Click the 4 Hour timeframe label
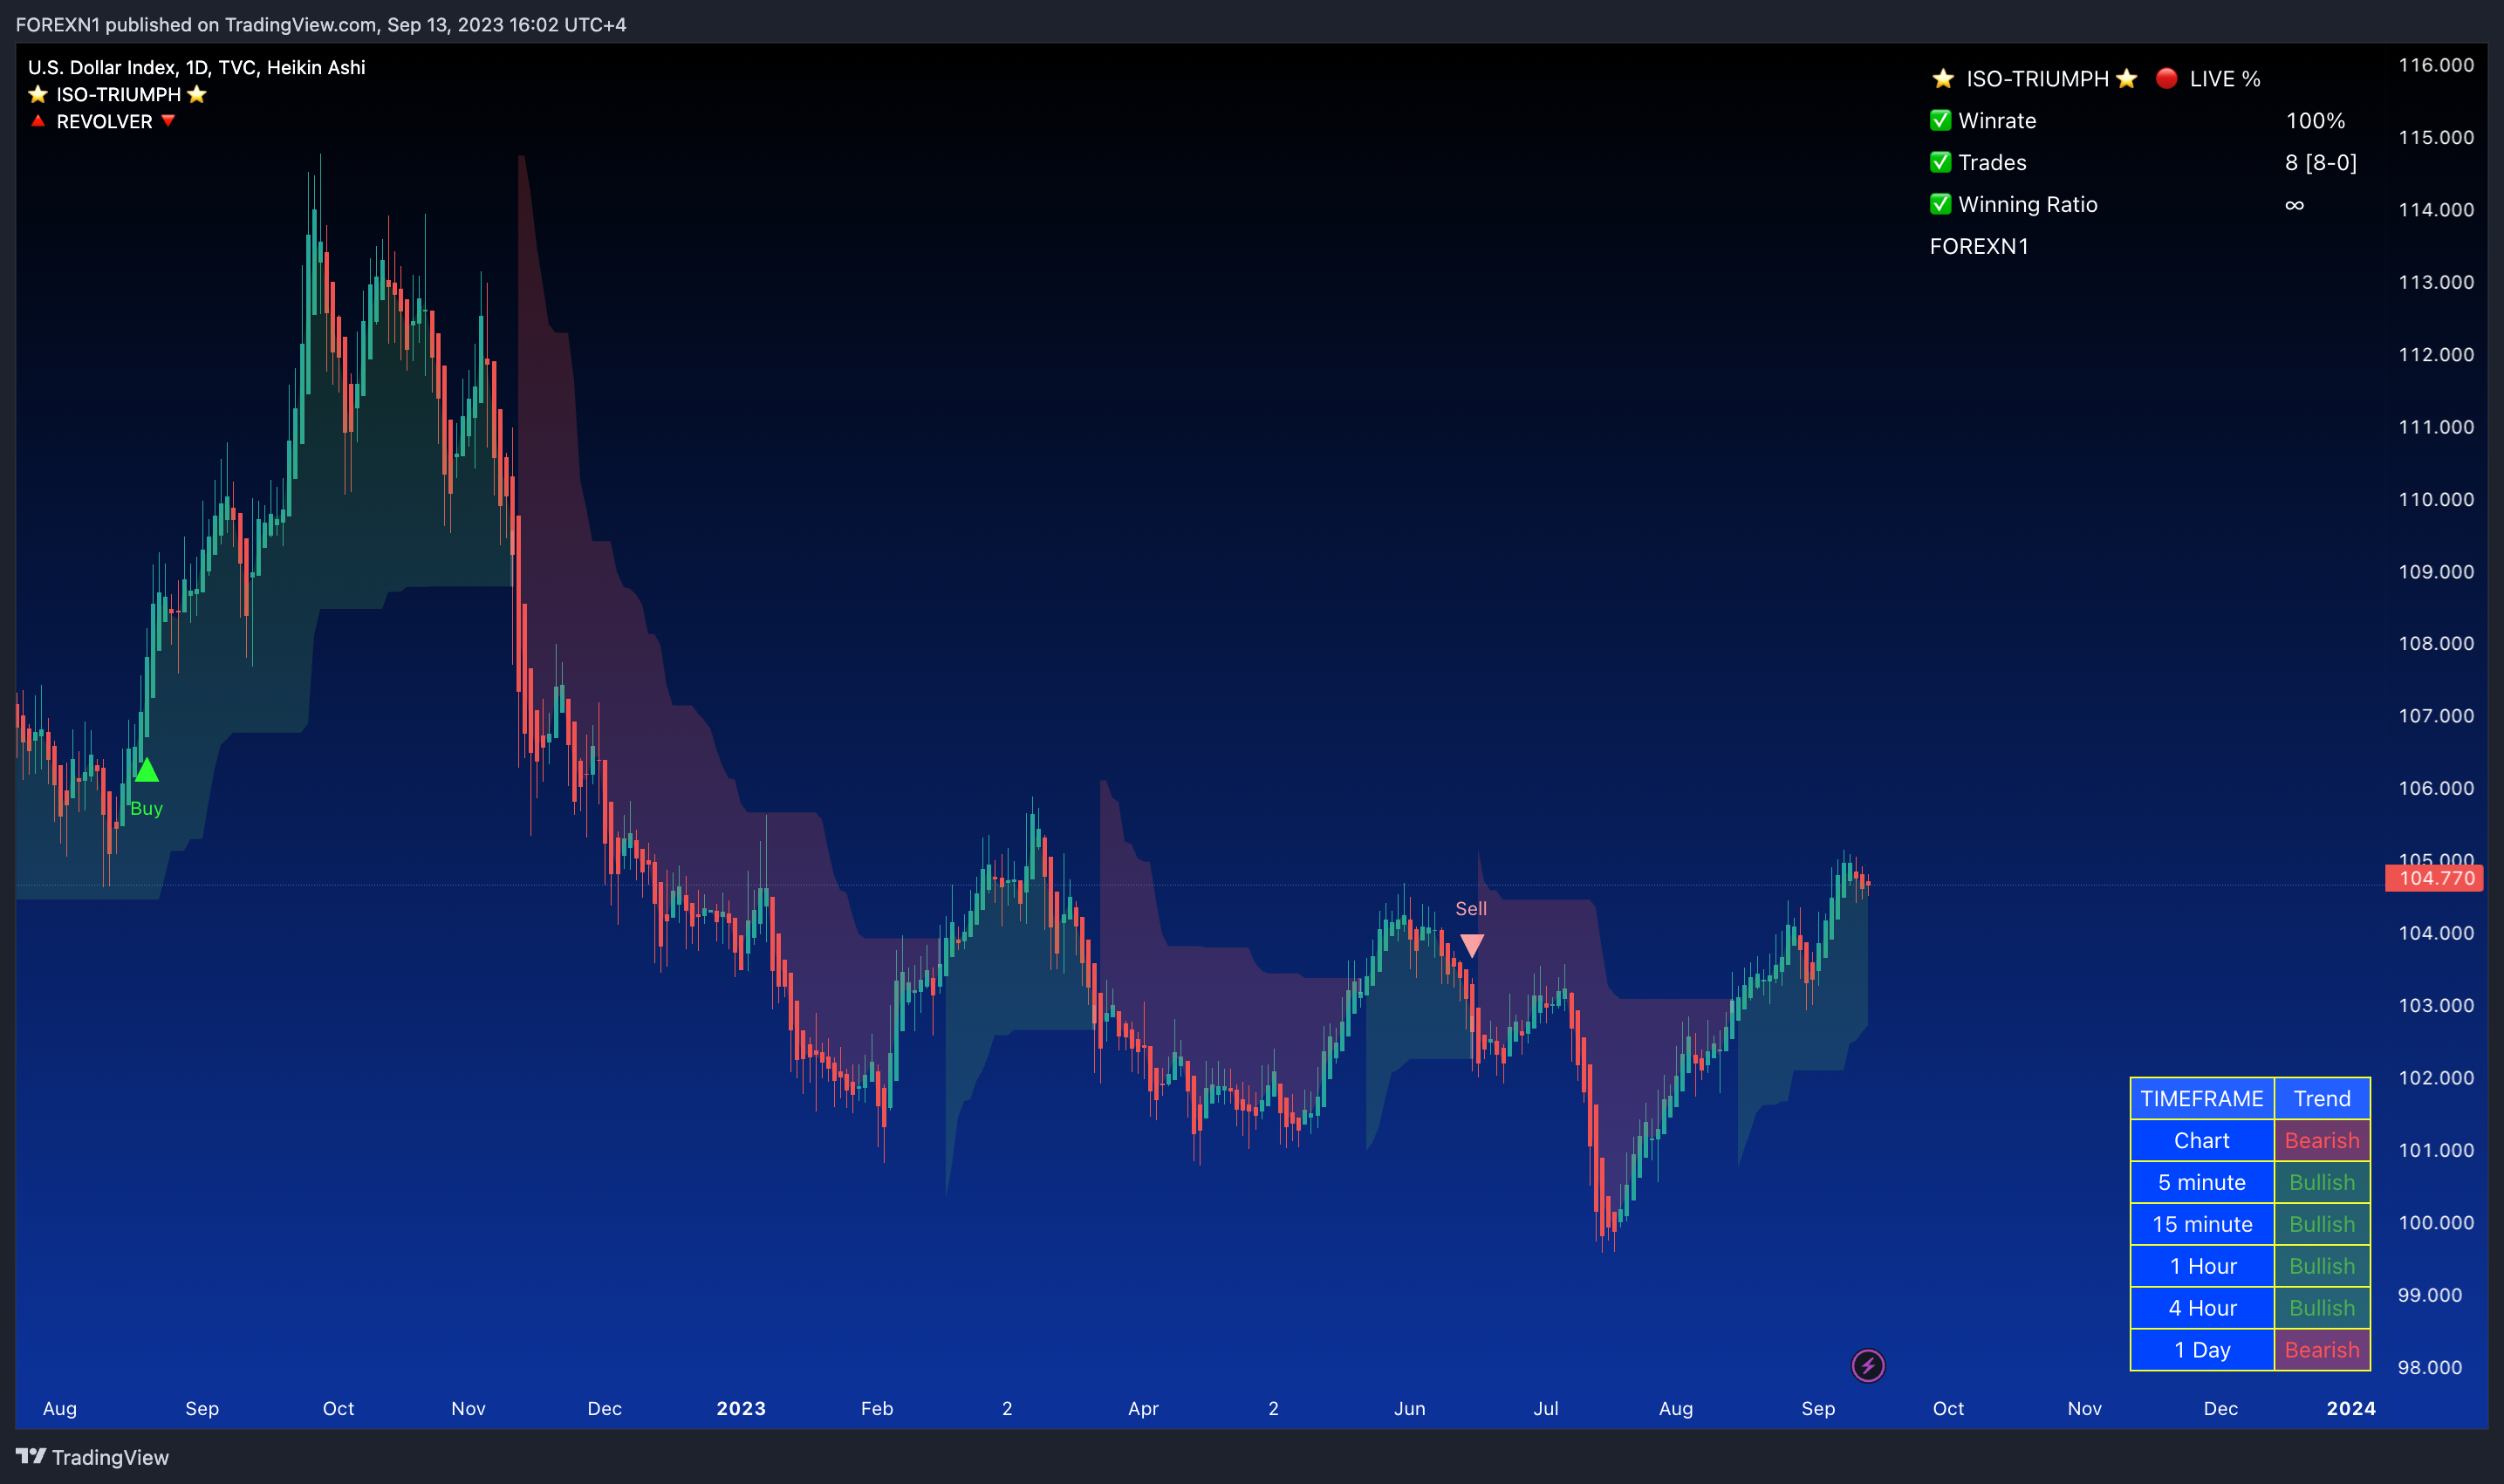Viewport: 2504px width, 1484px height. coord(2201,1308)
